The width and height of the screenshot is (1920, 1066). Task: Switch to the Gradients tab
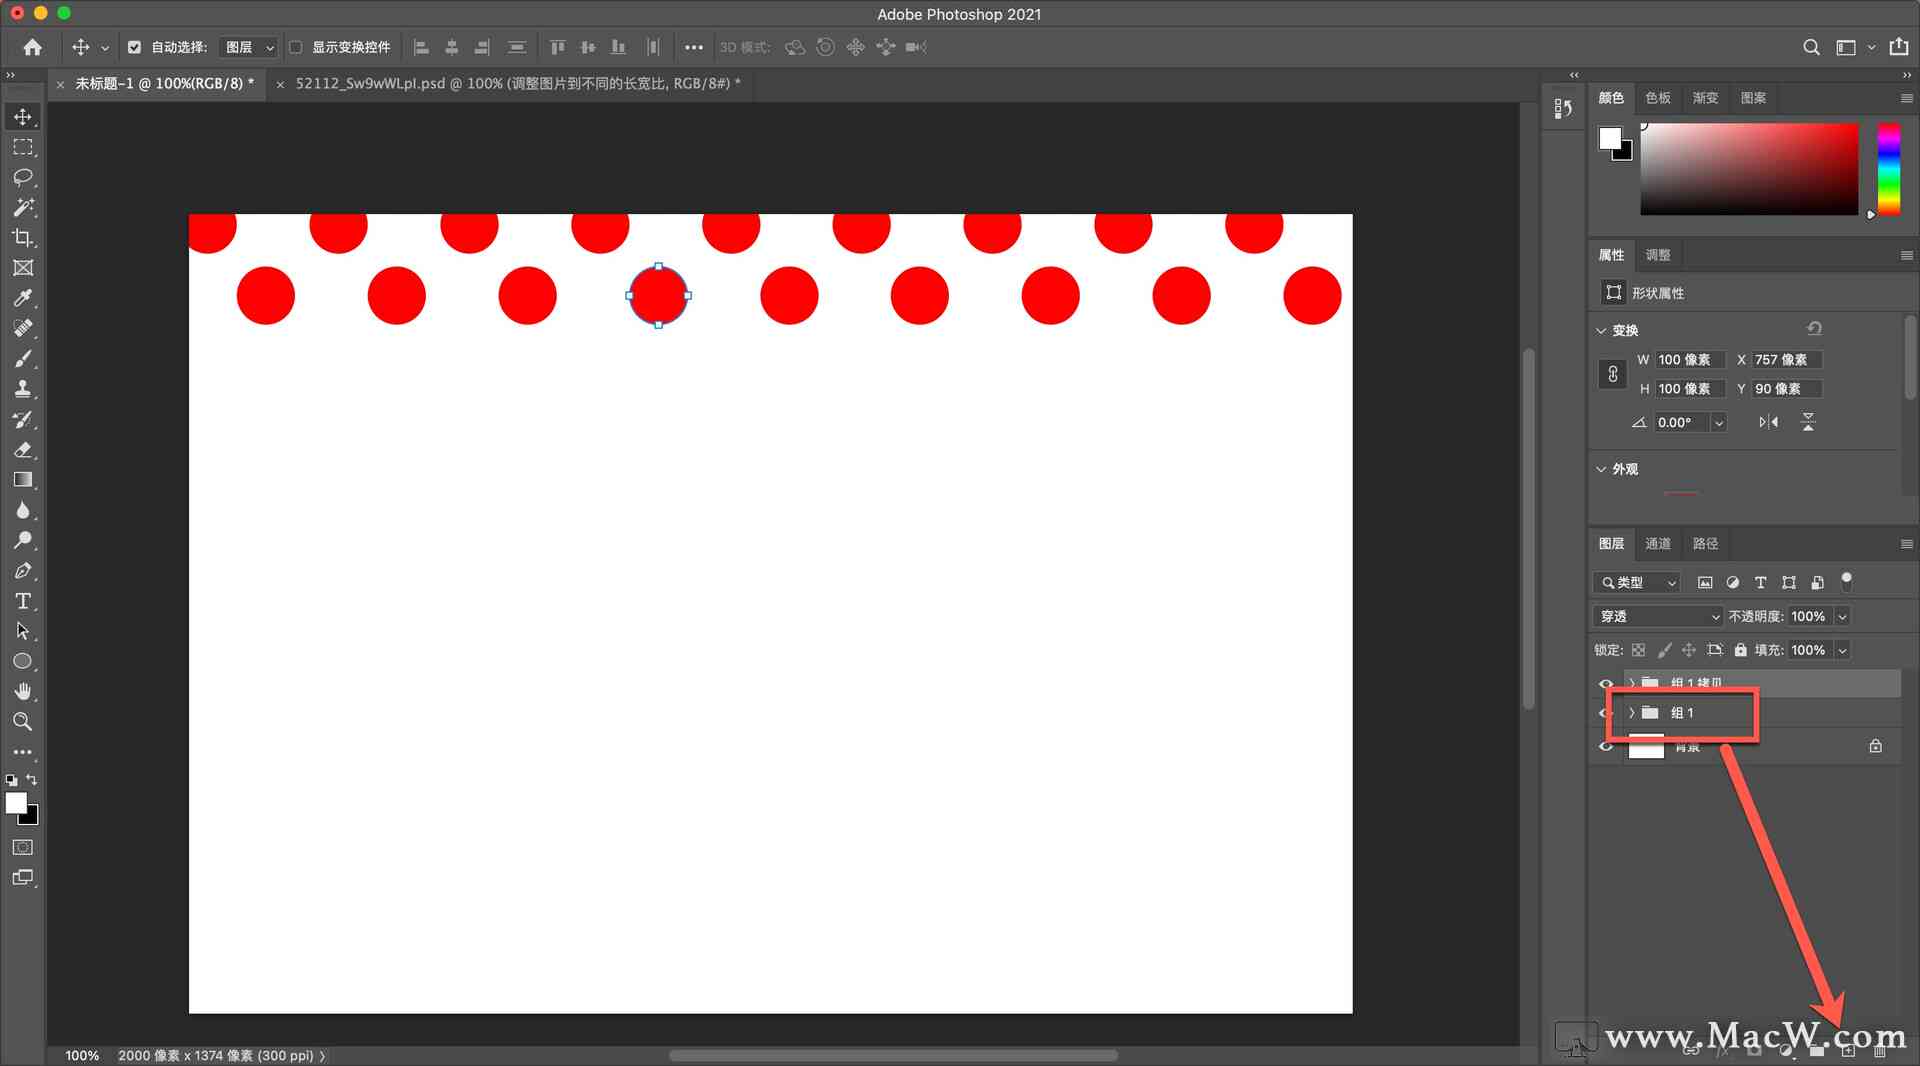point(1705,98)
